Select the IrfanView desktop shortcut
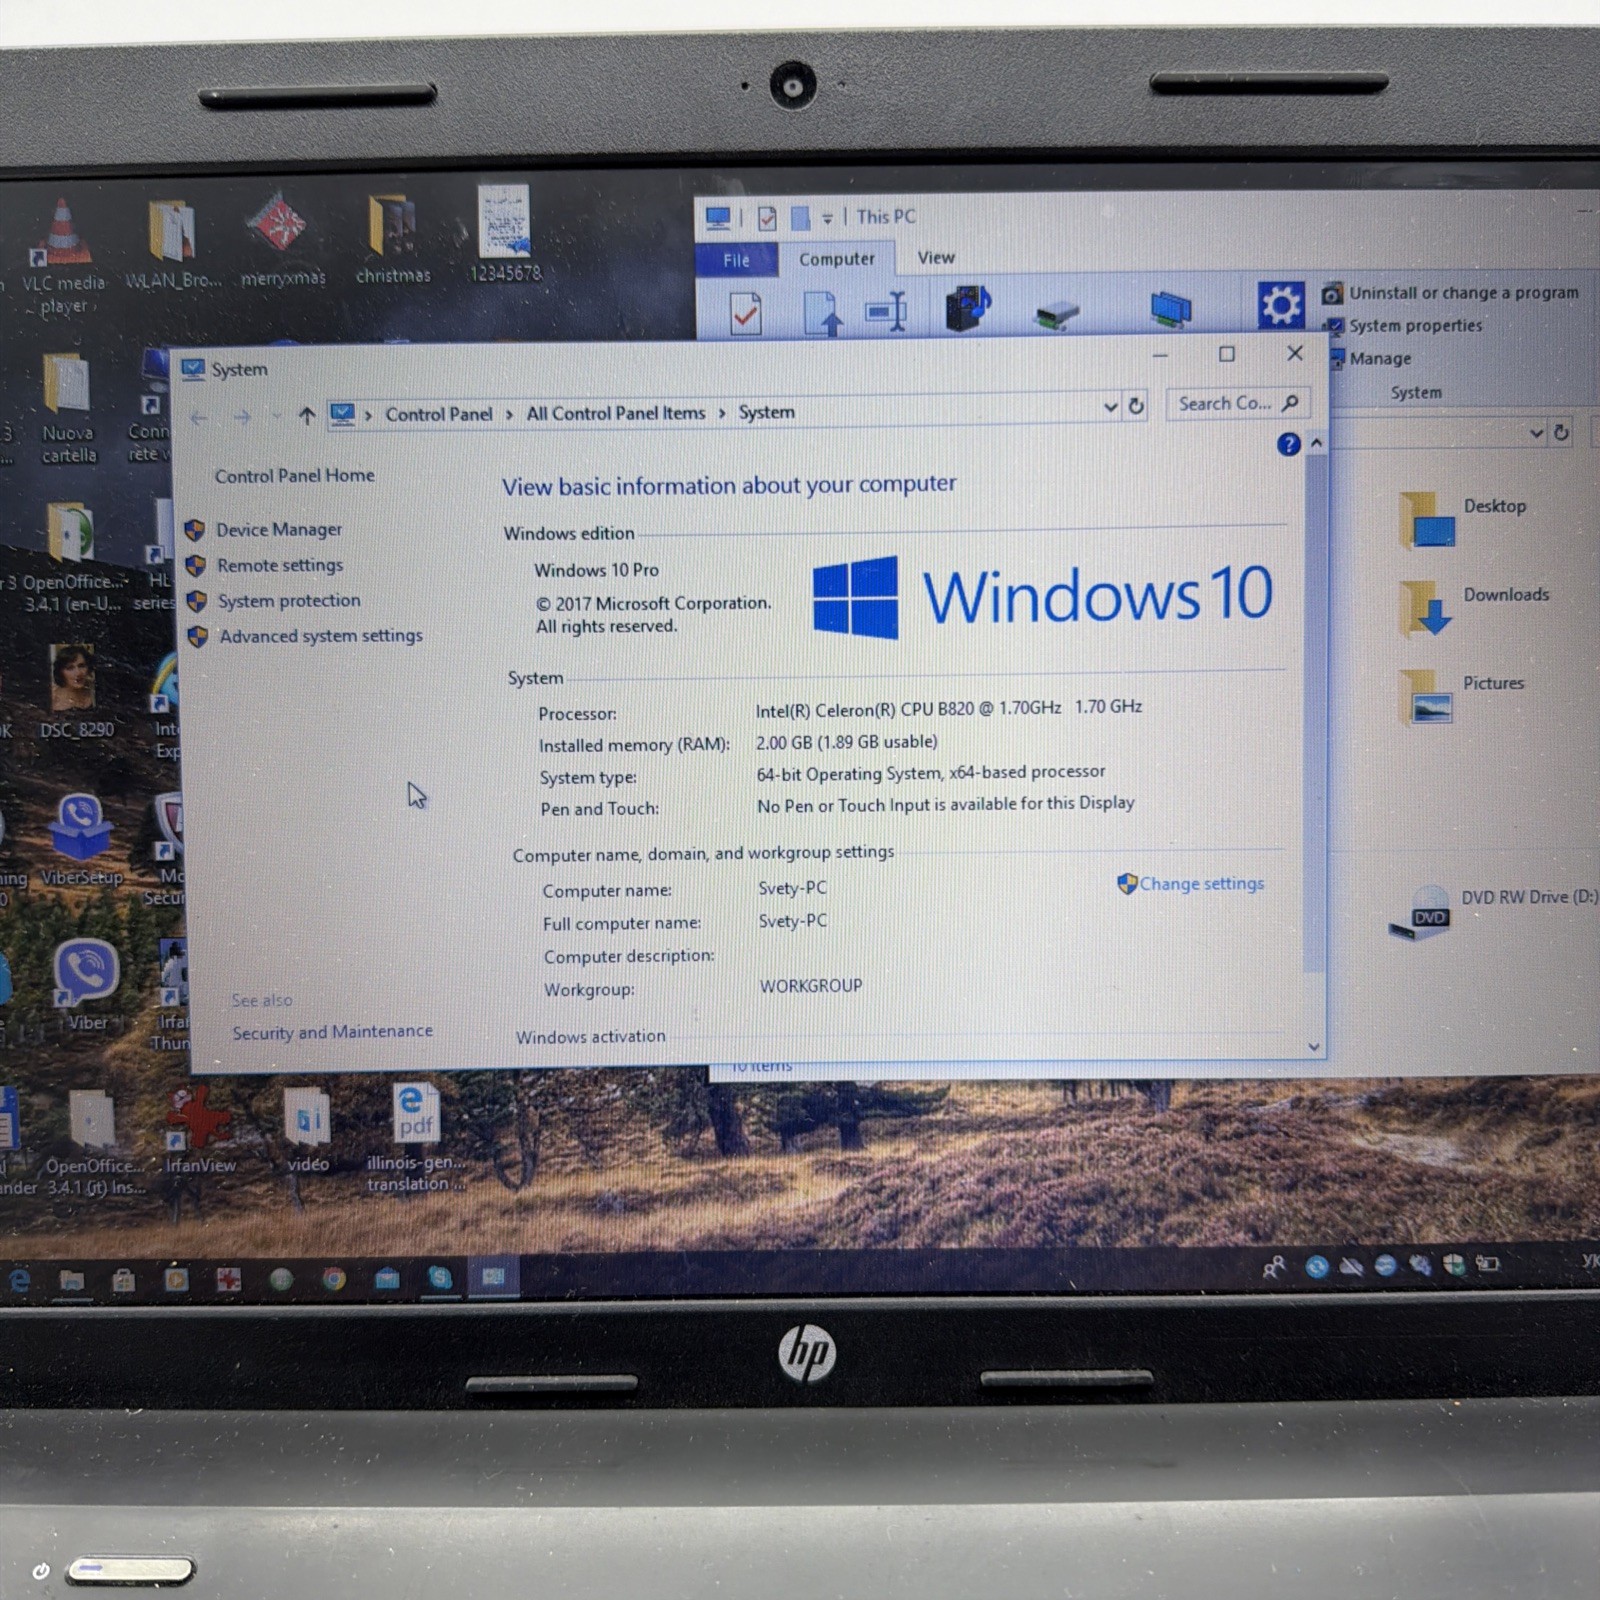 200,1131
